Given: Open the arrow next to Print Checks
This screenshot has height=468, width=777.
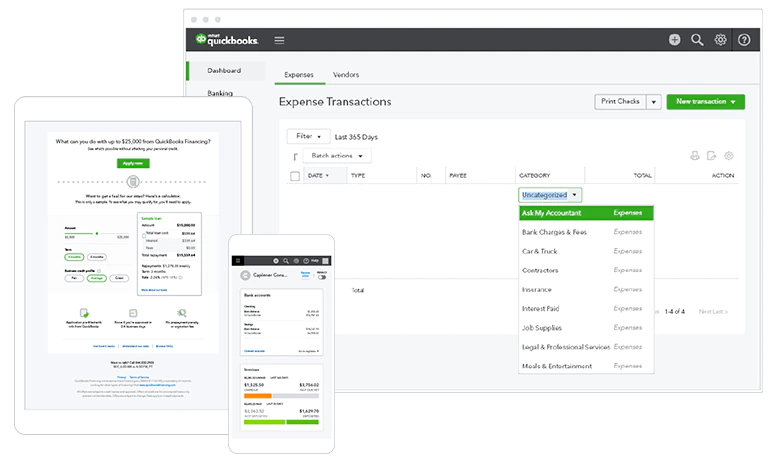Looking at the screenshot, I should (654, 102).
